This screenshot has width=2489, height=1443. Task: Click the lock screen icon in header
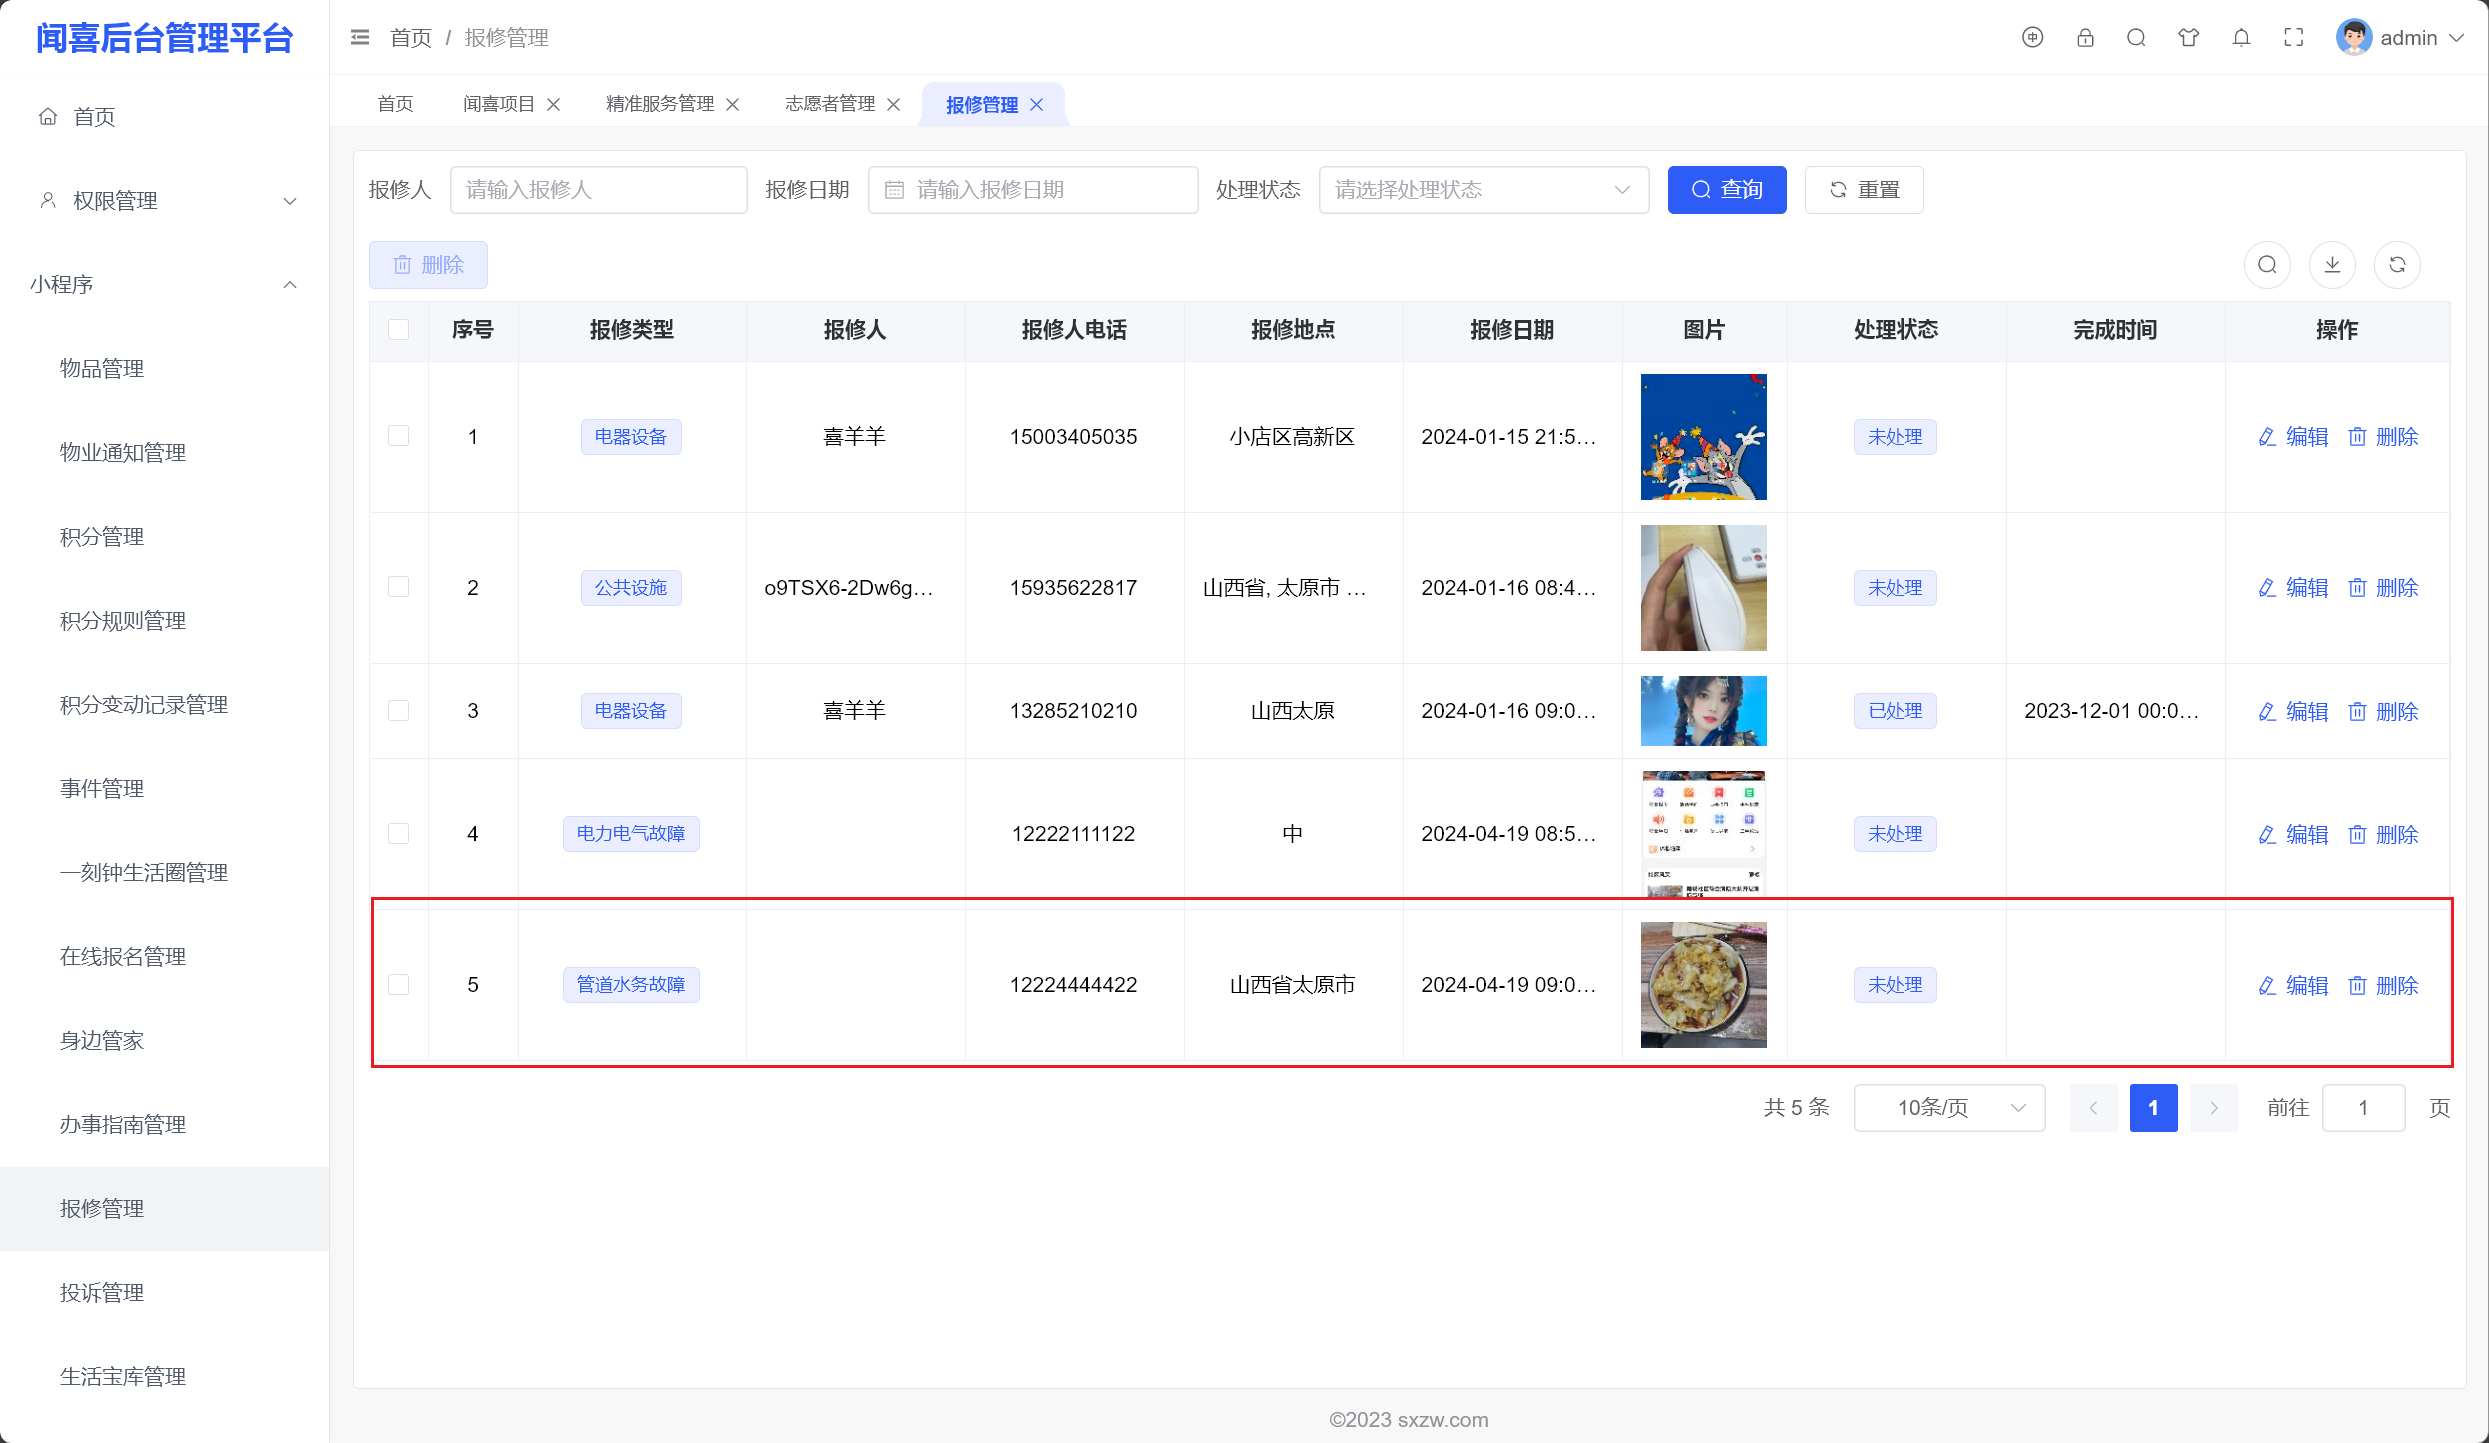2085,38
